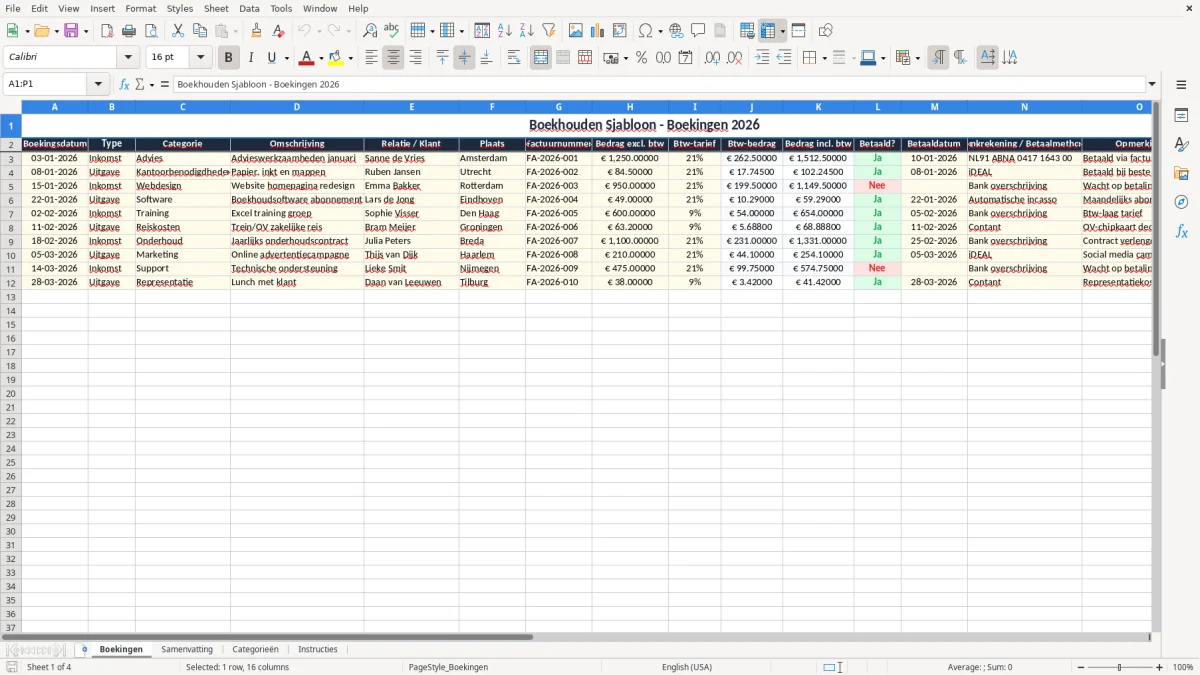1200x675 pixels.
Task: Switch to the Categorieën sheet tab
Action: point(256,649)
